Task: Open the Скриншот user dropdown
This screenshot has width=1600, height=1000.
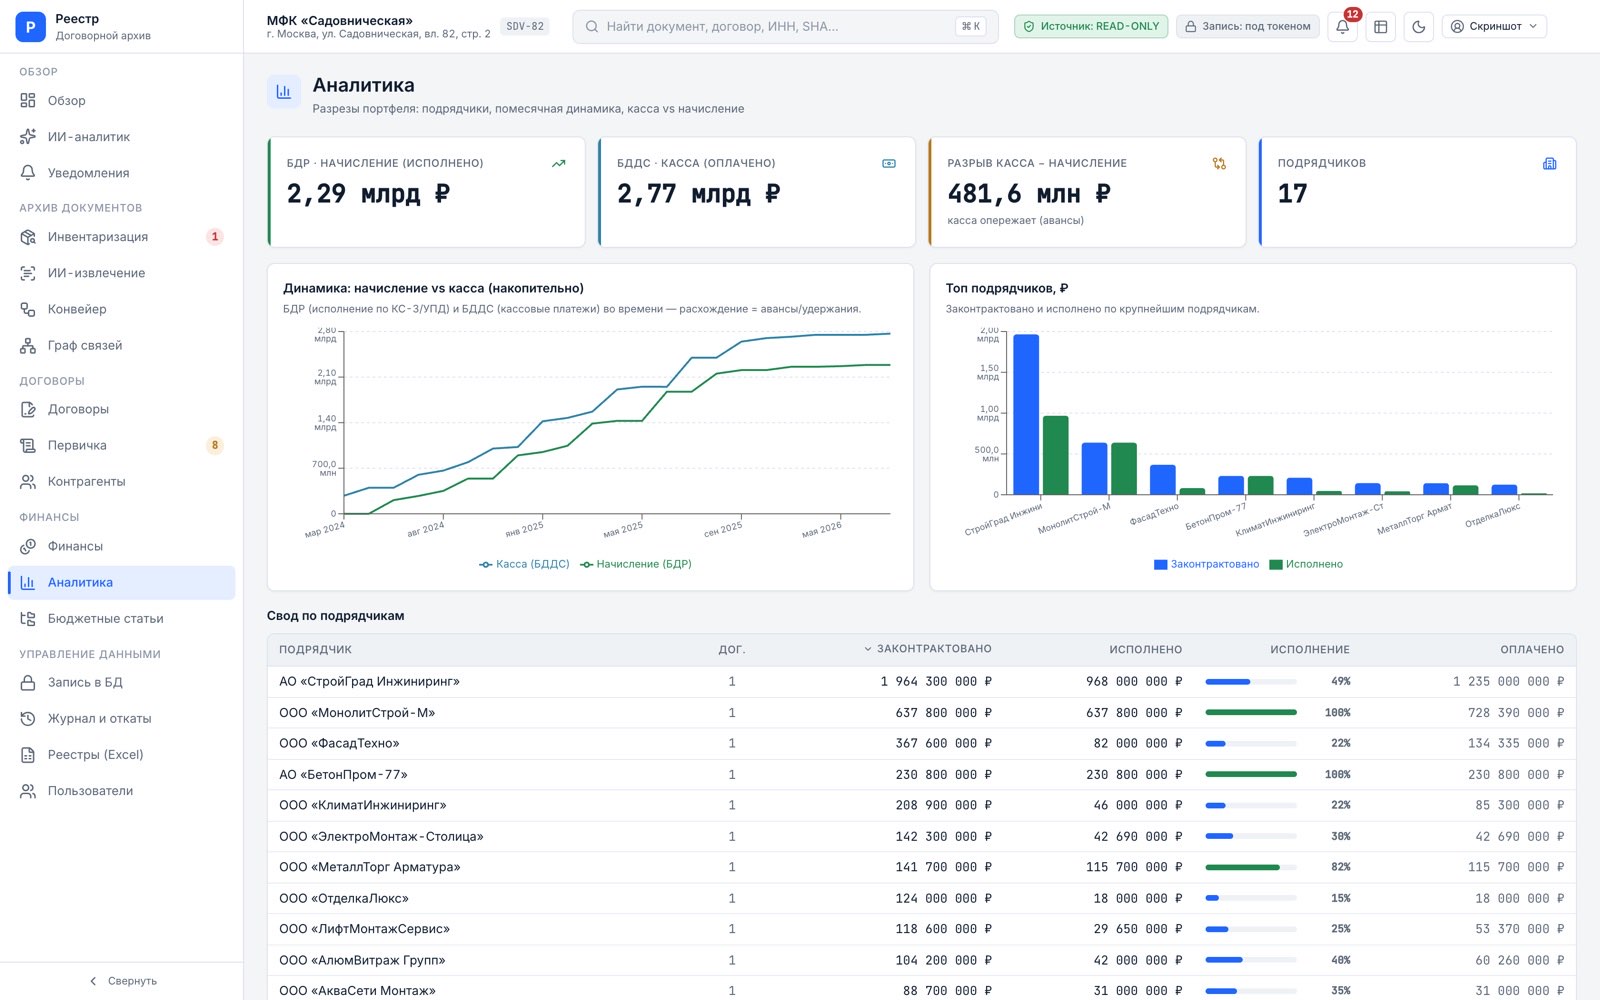Action: click(1494, 27)
